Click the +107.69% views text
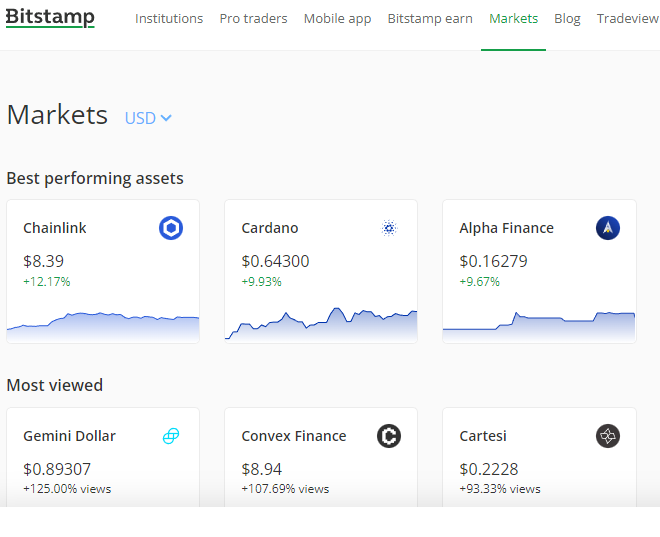The width and height of the screenshot is (660, 537). pos(285,489)
